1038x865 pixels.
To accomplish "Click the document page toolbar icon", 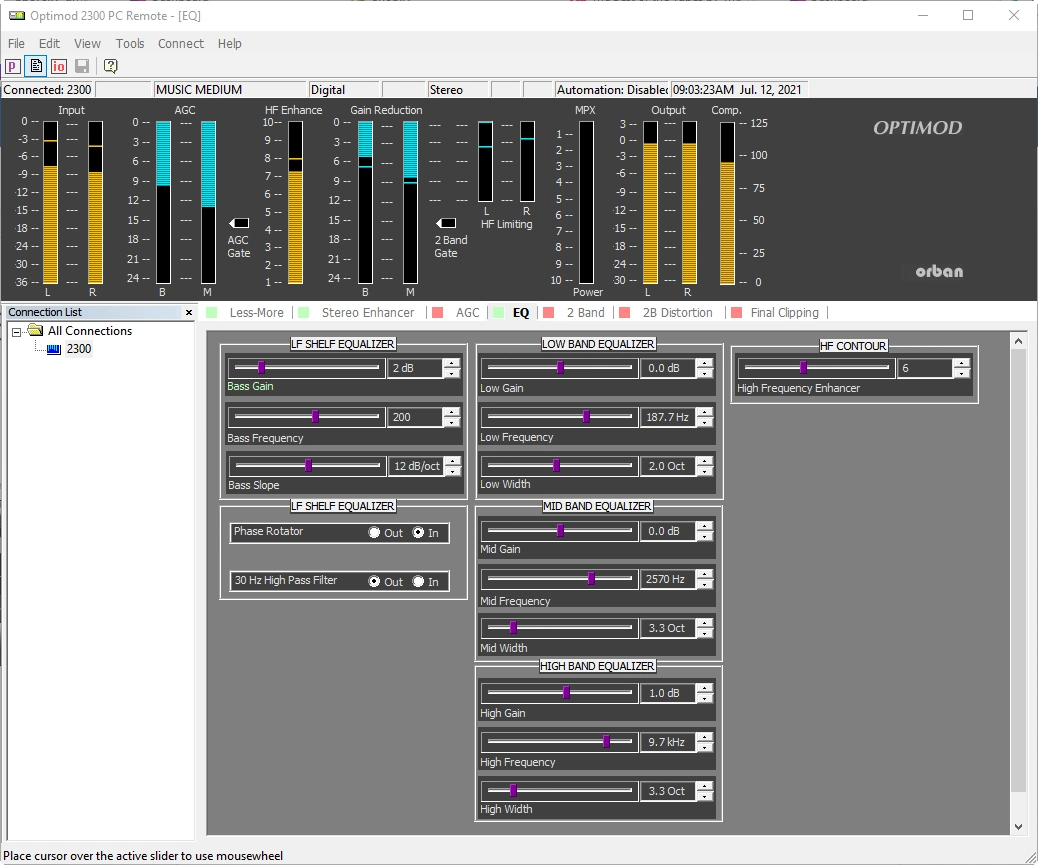I will click(36, 66).
